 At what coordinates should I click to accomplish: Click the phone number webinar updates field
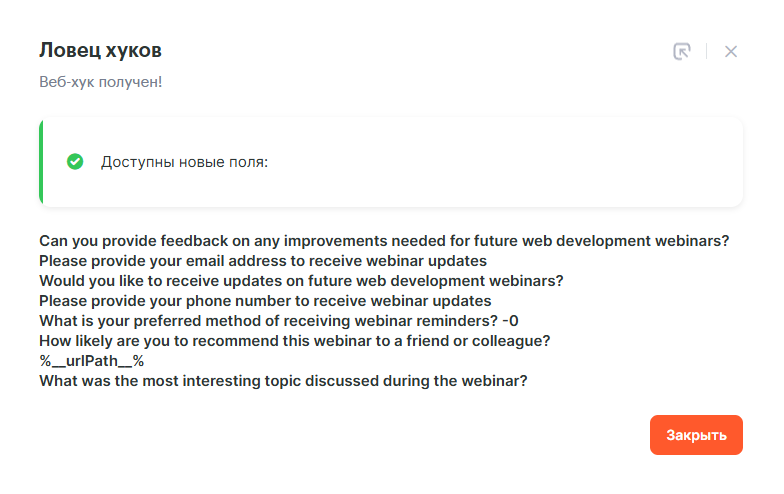point(265,301)
